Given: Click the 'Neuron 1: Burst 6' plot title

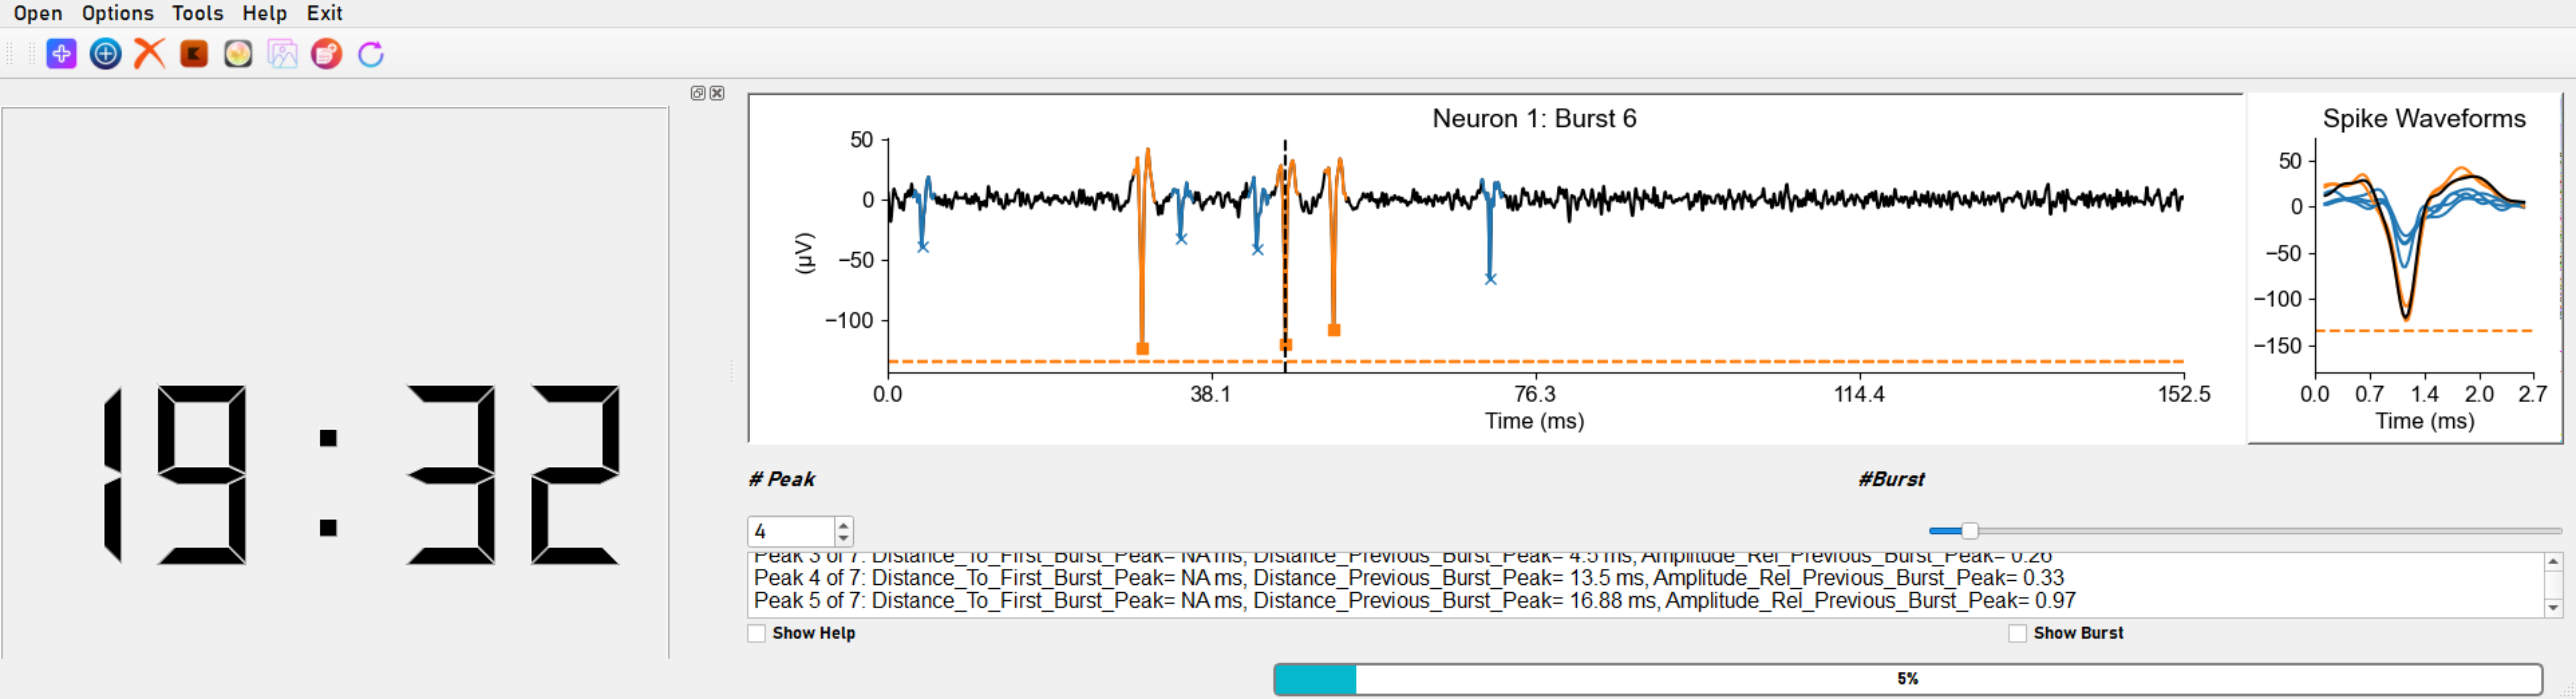Looking at the screenshot, I should tap(1534, 119).
